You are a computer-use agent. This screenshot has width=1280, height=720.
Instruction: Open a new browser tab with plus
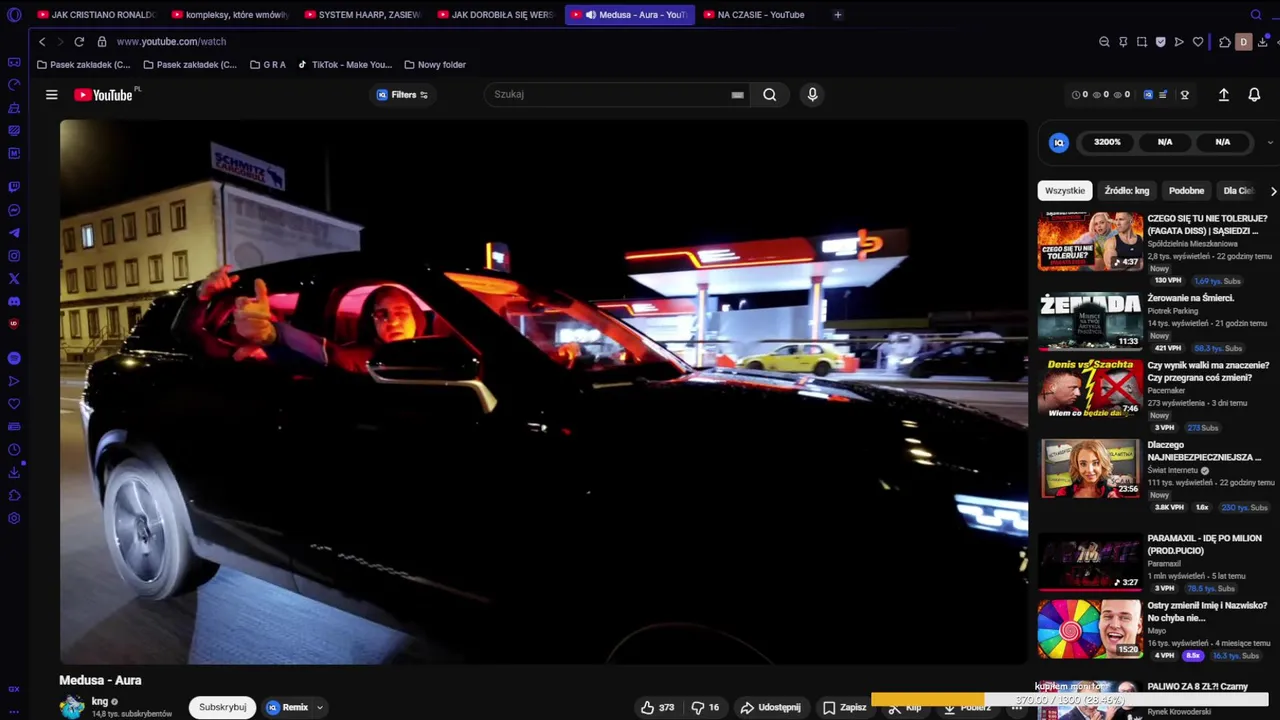coord(838,15)
